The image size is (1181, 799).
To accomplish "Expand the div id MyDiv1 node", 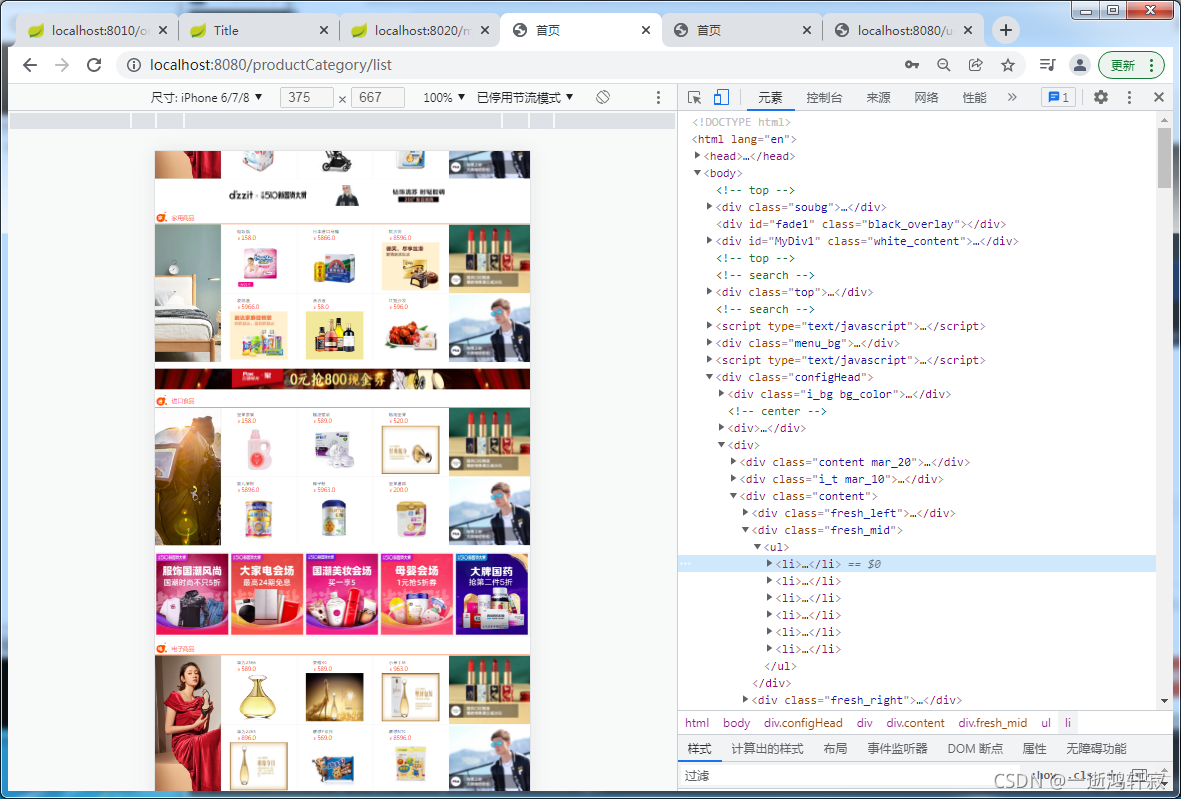I will pos(710,241).
